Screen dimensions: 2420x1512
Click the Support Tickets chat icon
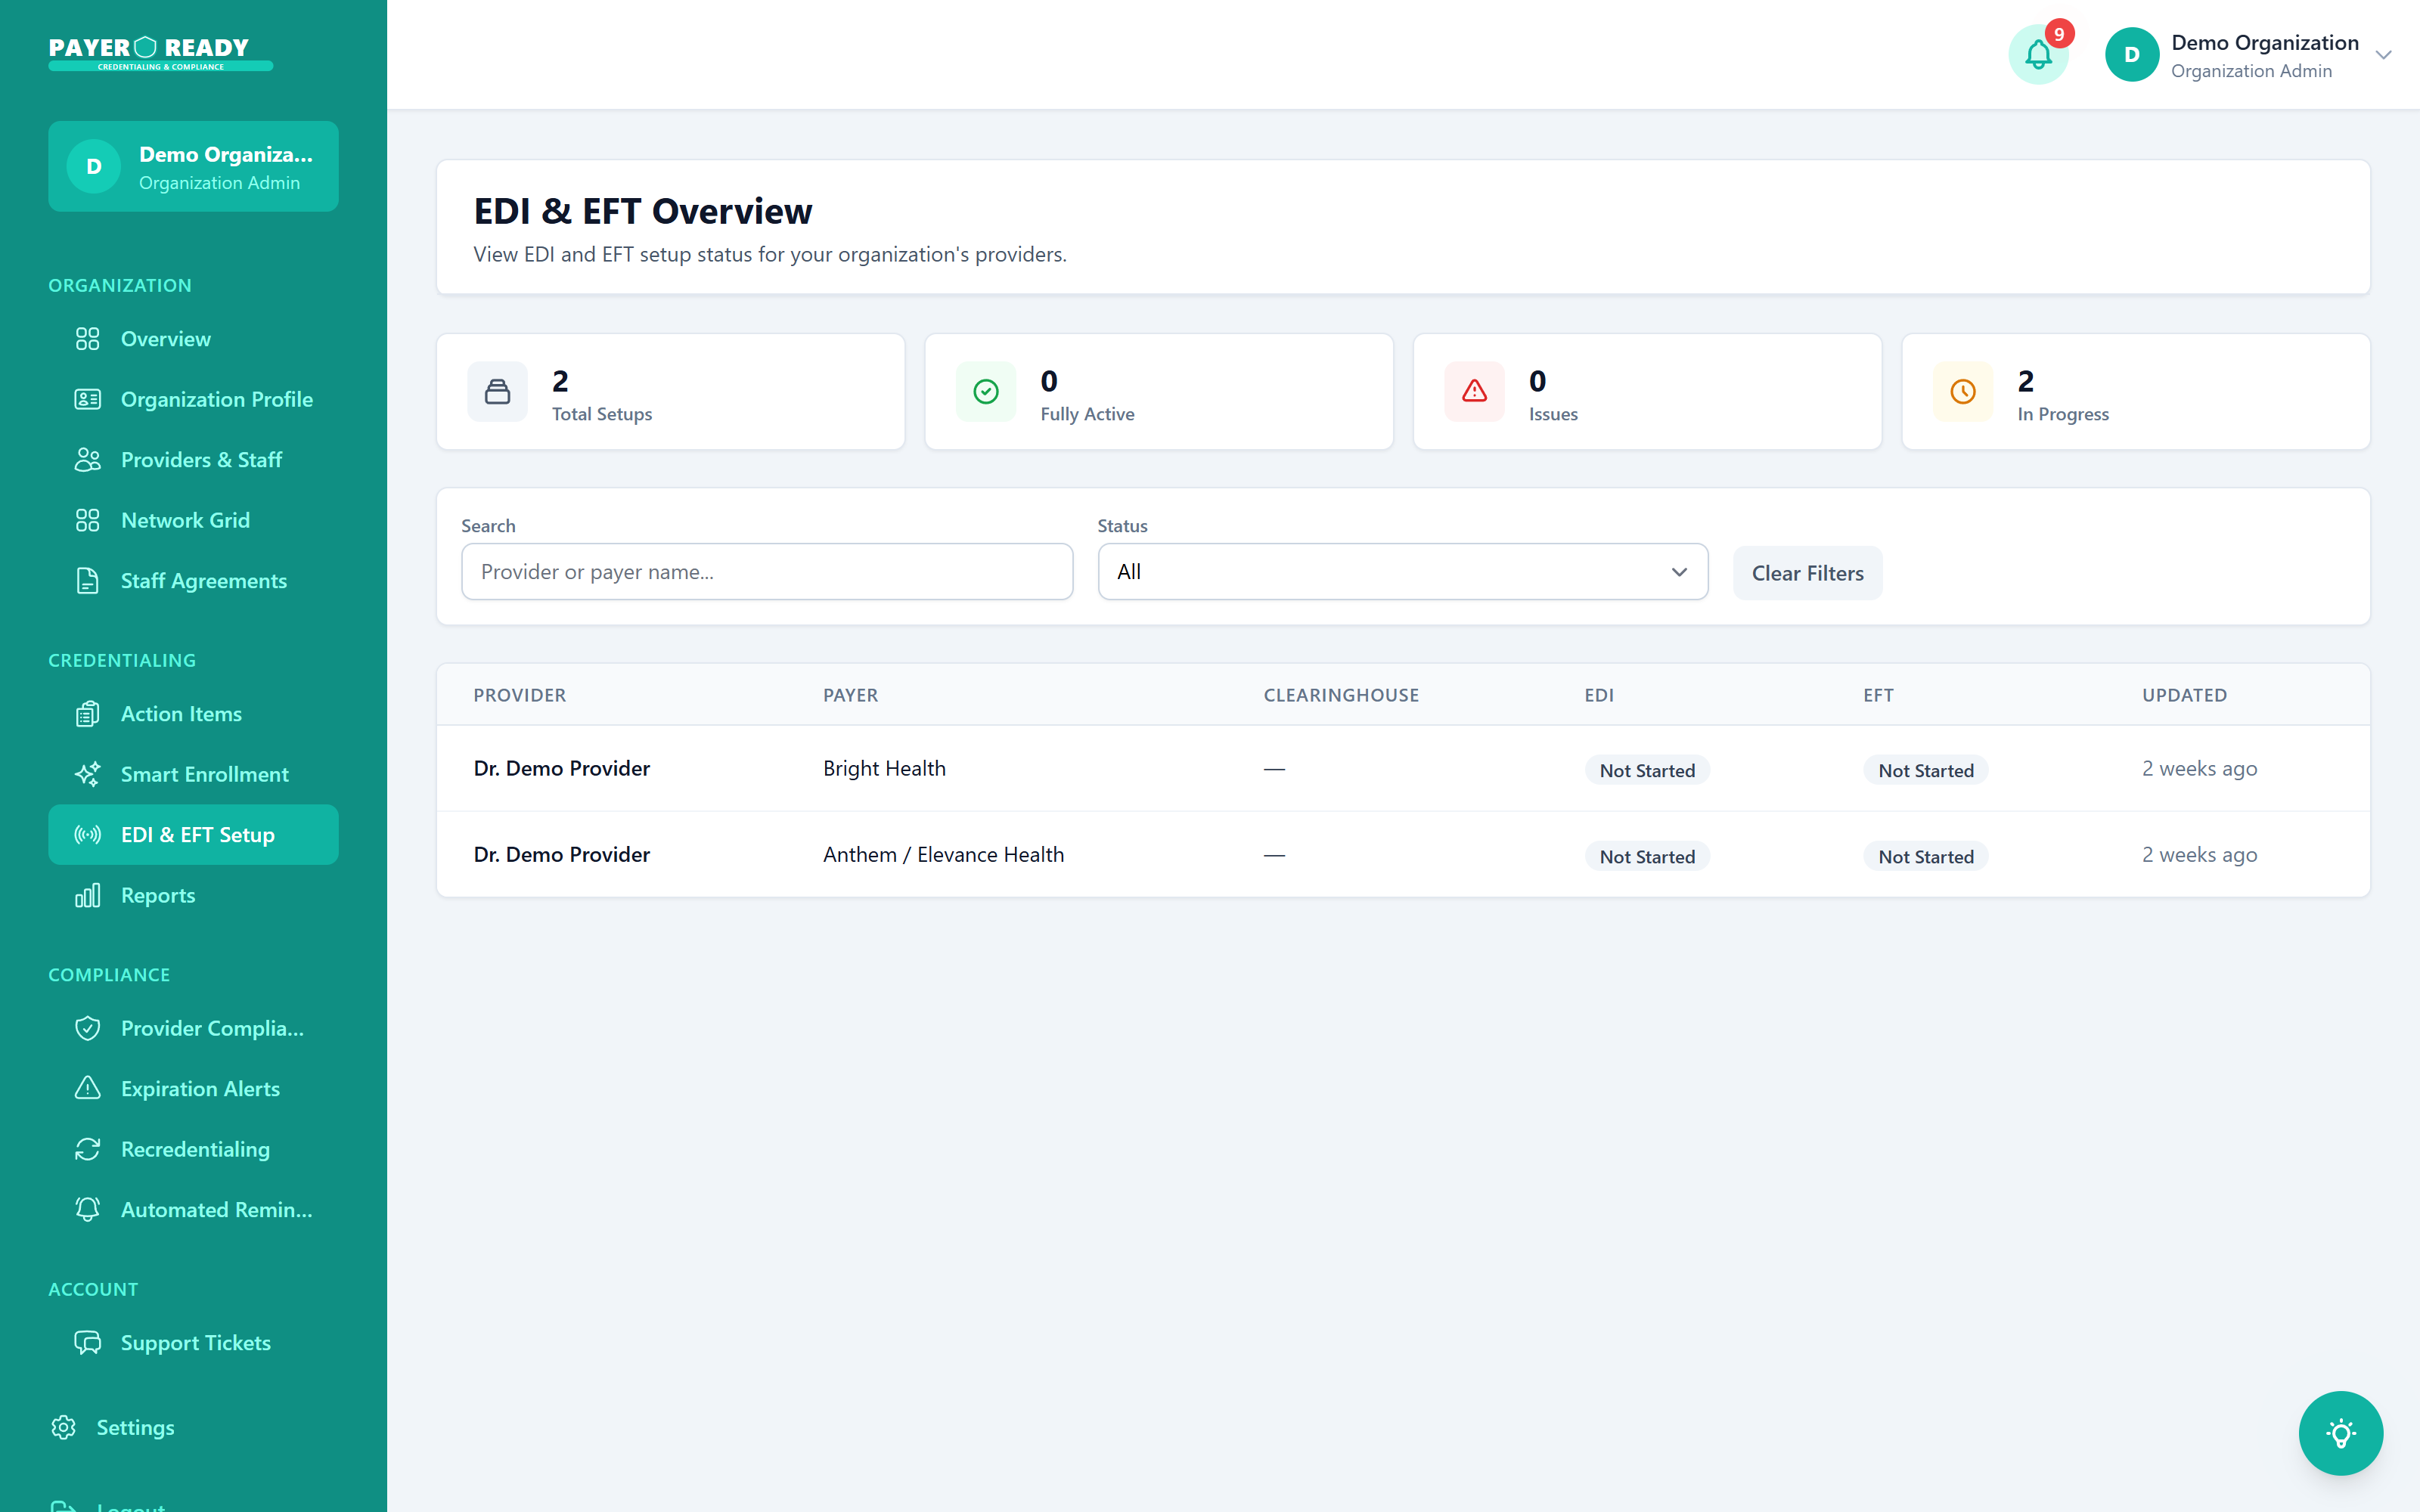point(88,1342)
